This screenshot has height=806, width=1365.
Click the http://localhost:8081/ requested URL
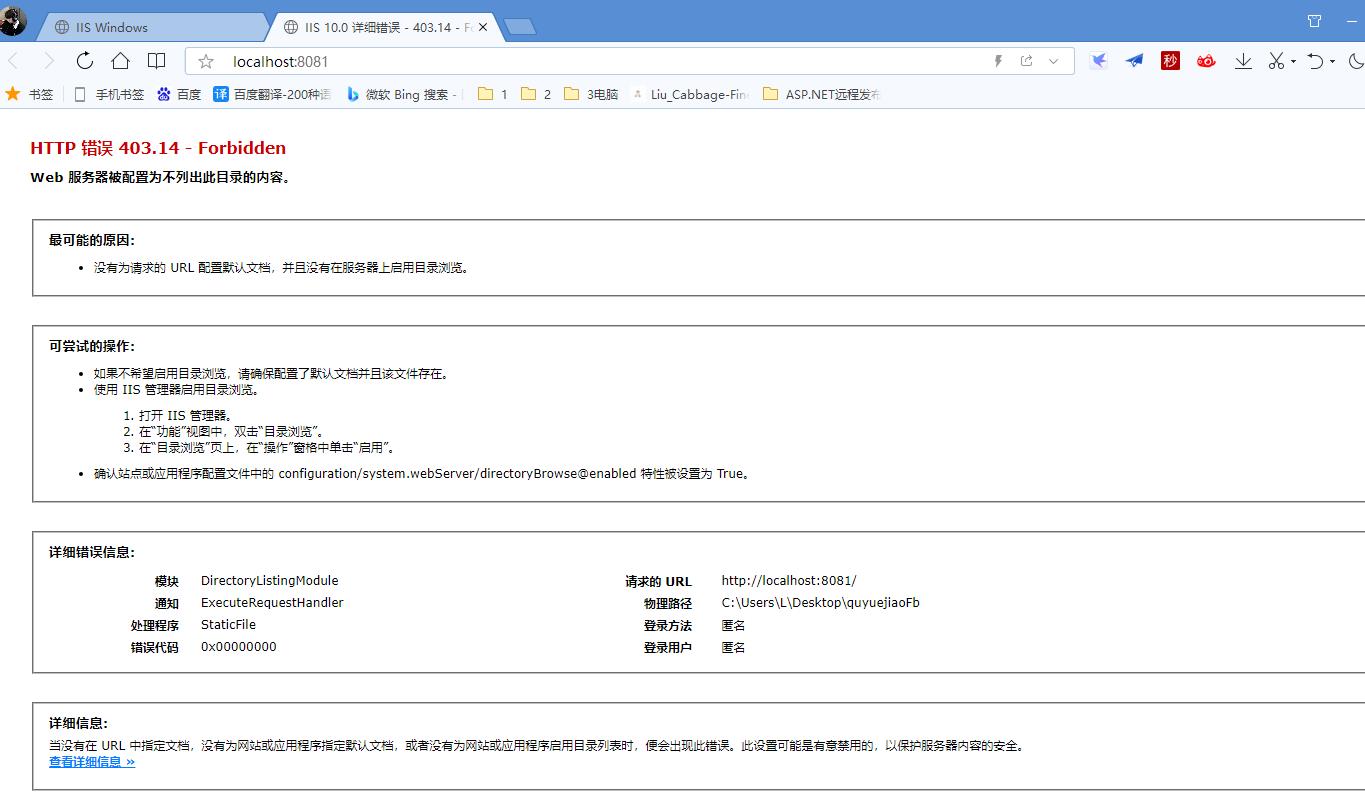[x=789, y=581]
